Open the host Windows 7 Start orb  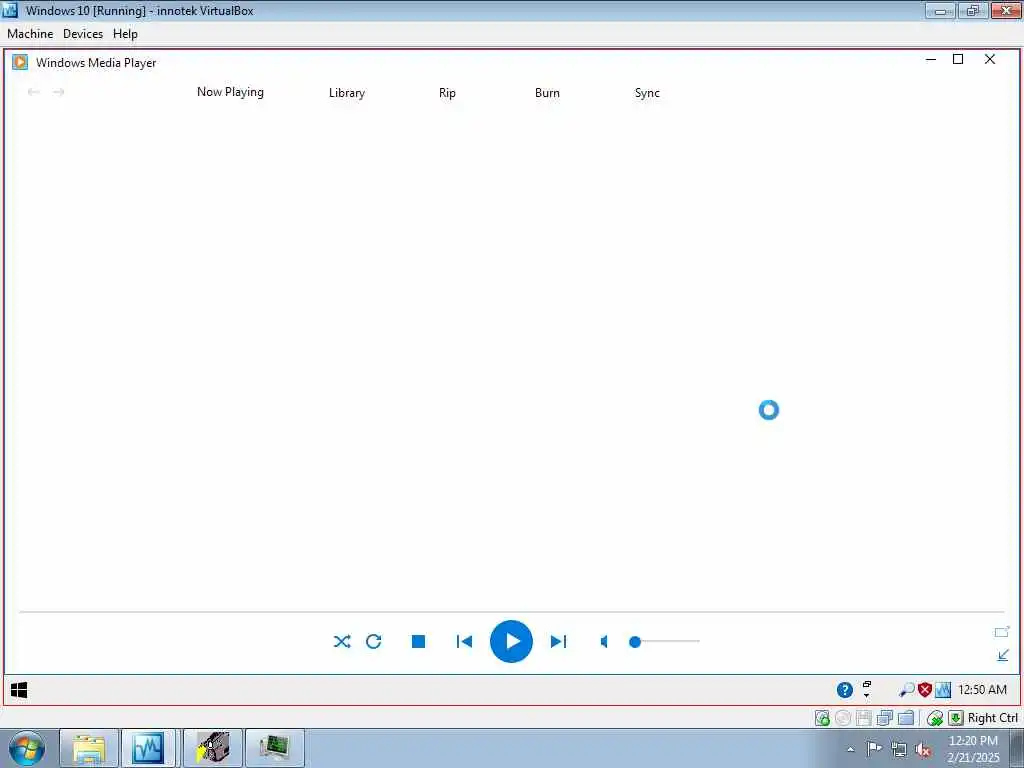(x=27, y=748)
